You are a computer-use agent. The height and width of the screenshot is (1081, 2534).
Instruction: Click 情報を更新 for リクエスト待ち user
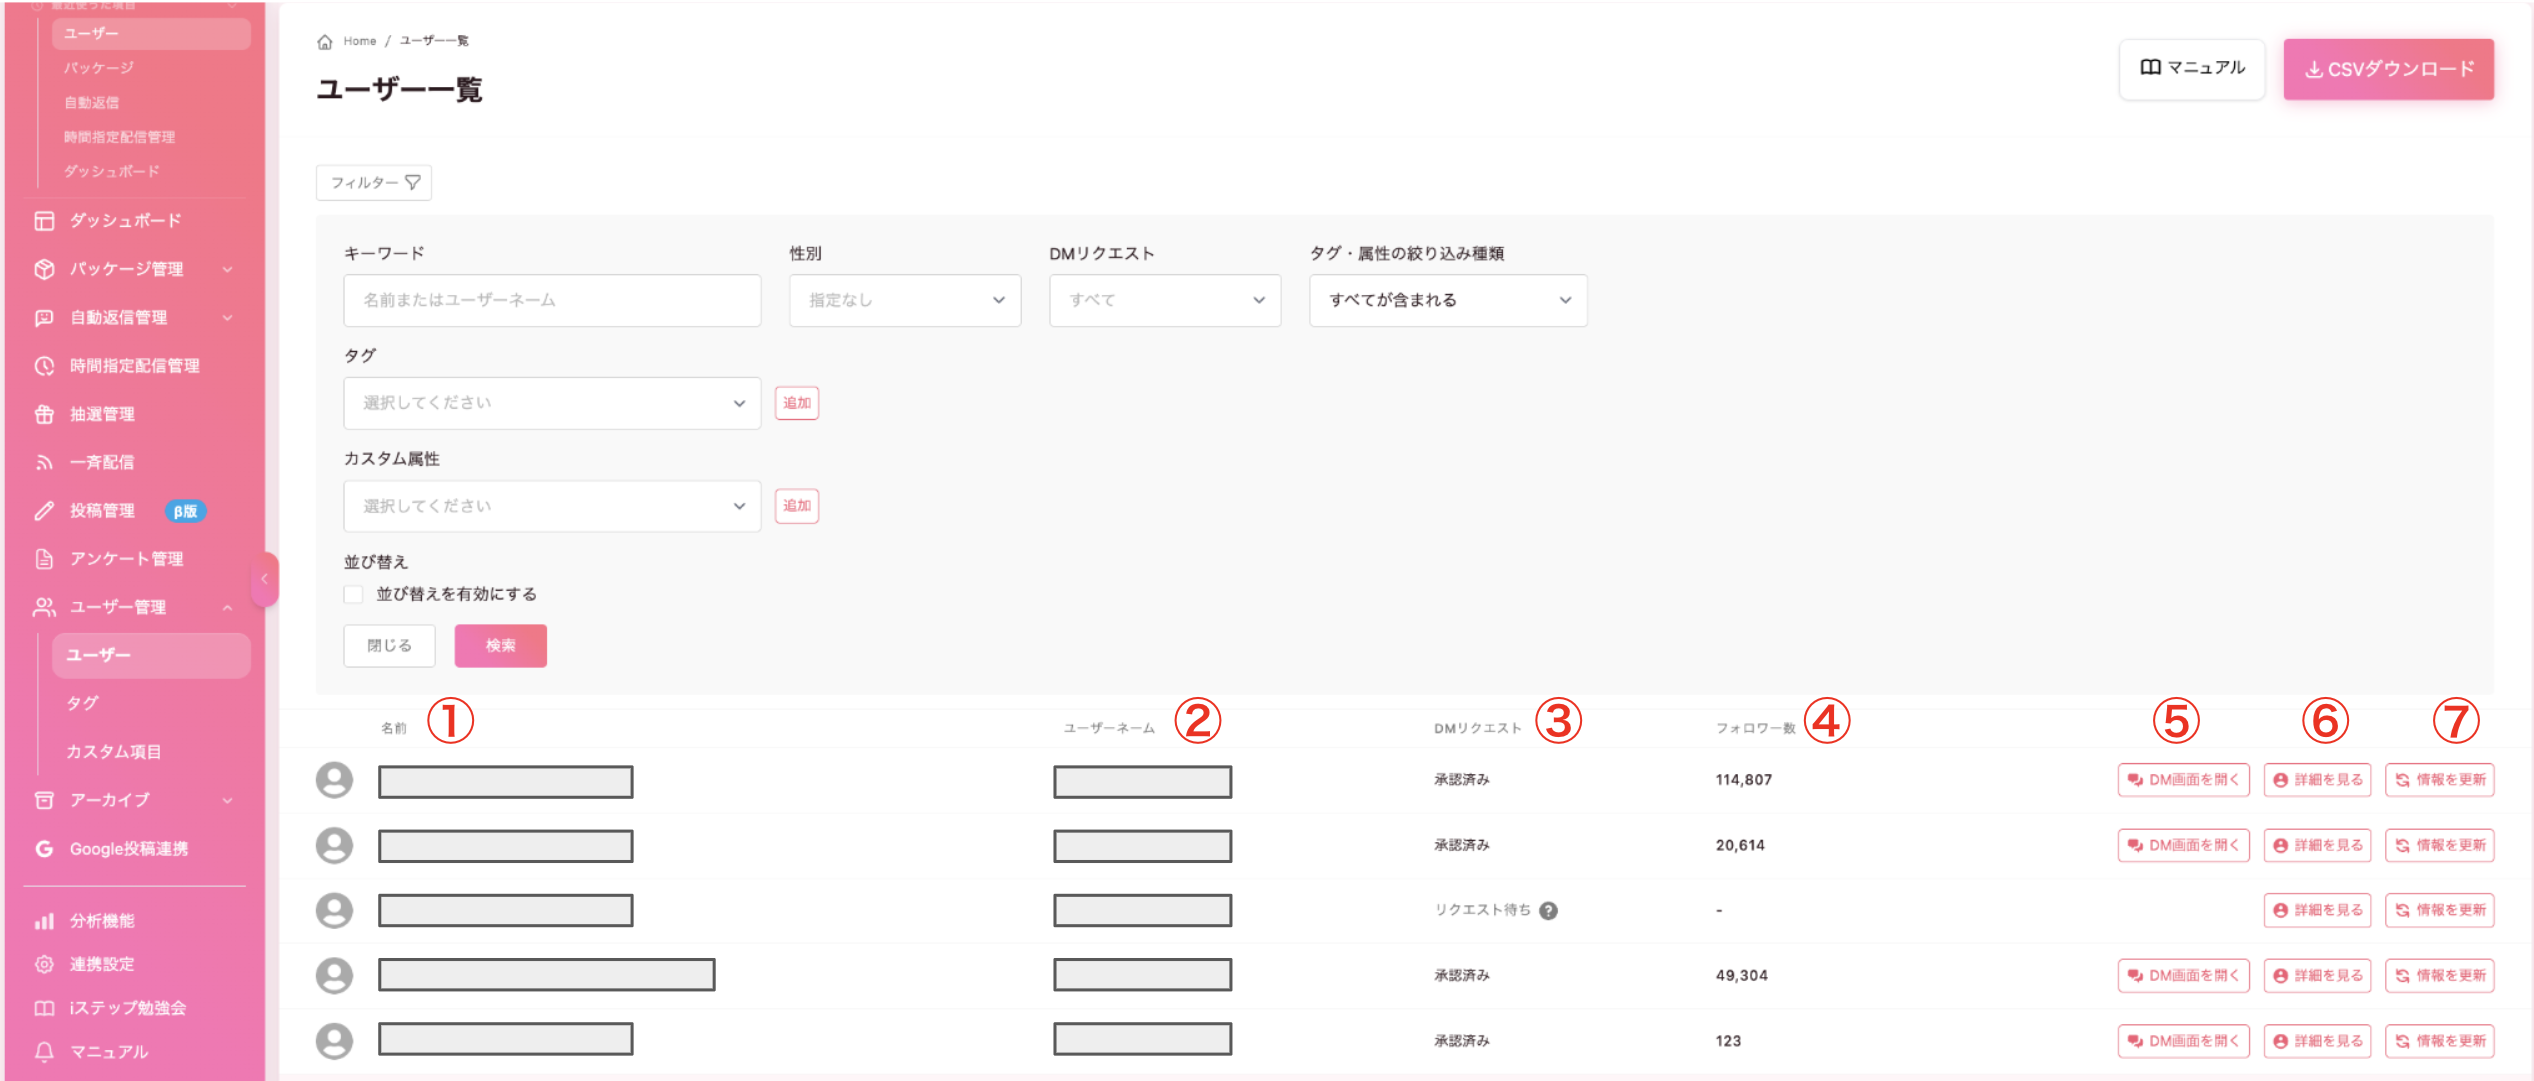(2439, 910)
